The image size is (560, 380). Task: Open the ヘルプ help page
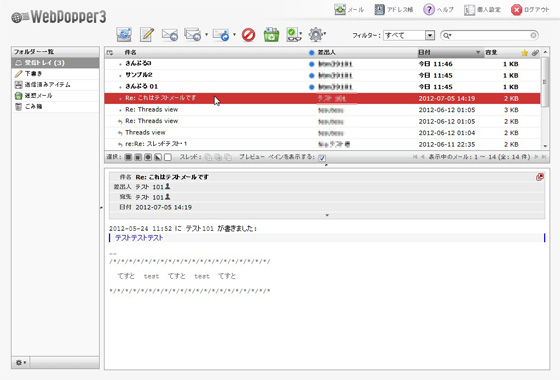click(439, 10)
